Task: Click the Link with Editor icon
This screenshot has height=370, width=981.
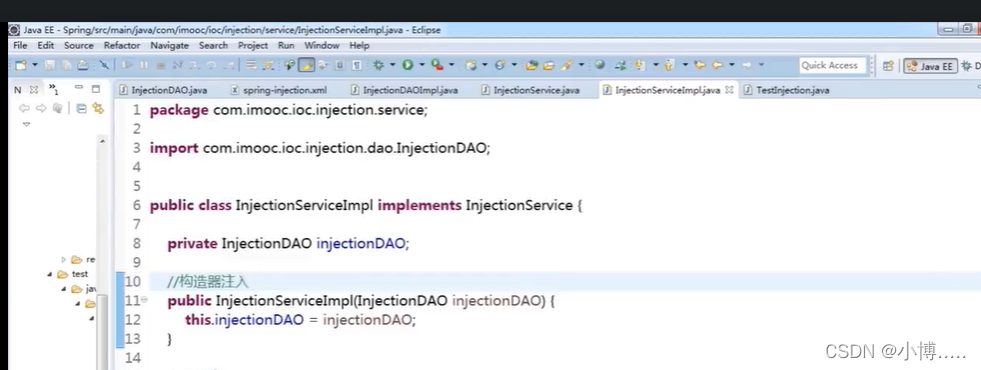Action: tap(98, 108)
